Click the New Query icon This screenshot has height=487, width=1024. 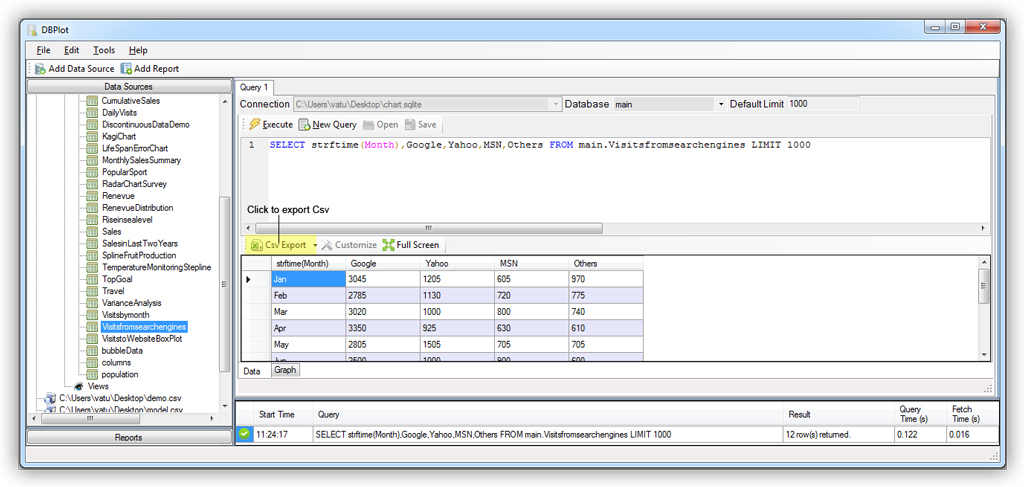(x=304, y=125)
